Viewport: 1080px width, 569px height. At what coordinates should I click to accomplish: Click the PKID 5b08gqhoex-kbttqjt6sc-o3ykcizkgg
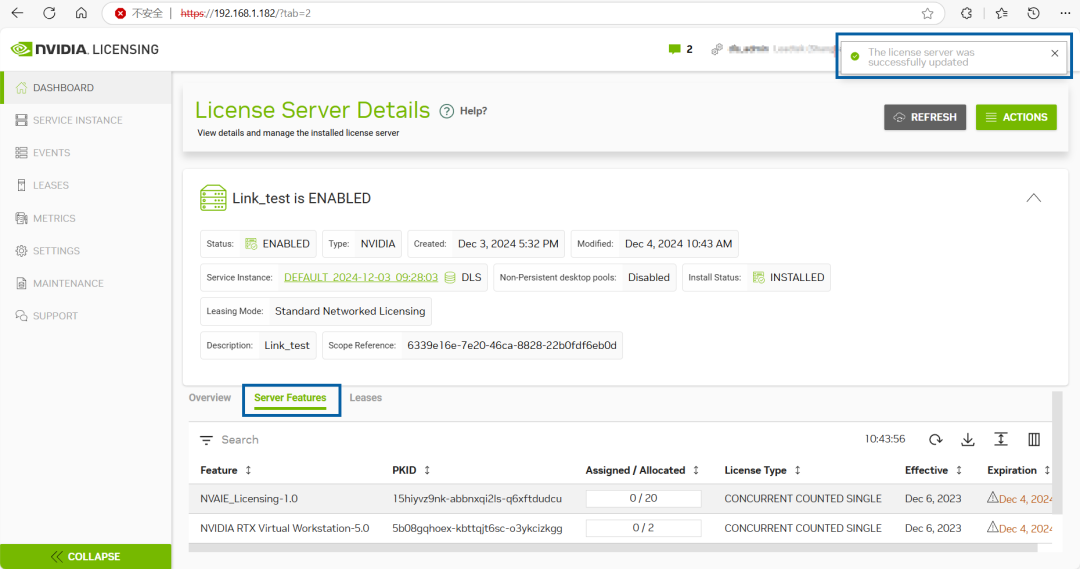coord(477,528)
